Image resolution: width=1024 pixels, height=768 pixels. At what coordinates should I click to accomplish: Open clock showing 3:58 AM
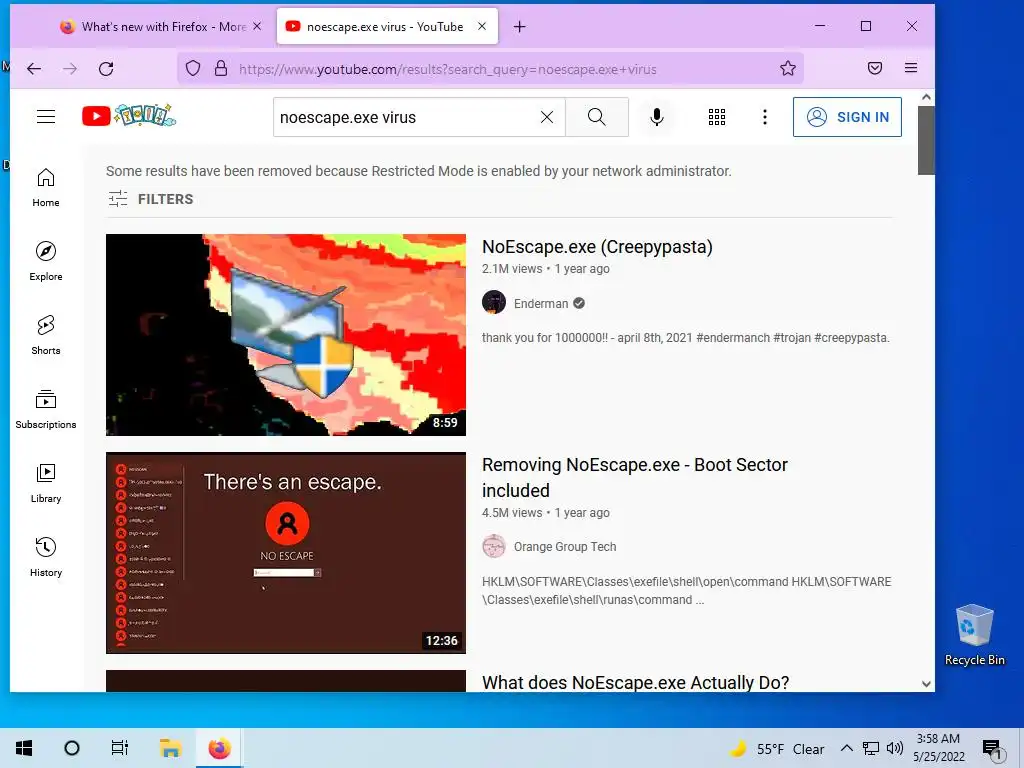tap(938, 748)
